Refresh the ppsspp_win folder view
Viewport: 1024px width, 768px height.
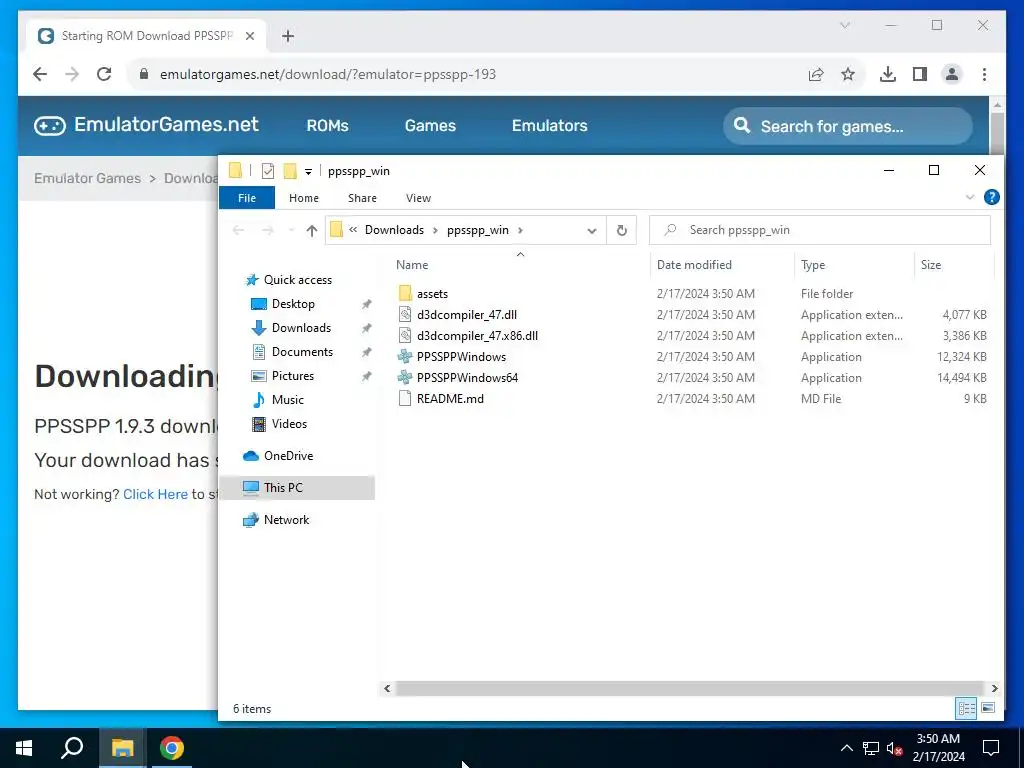(622, 230)
